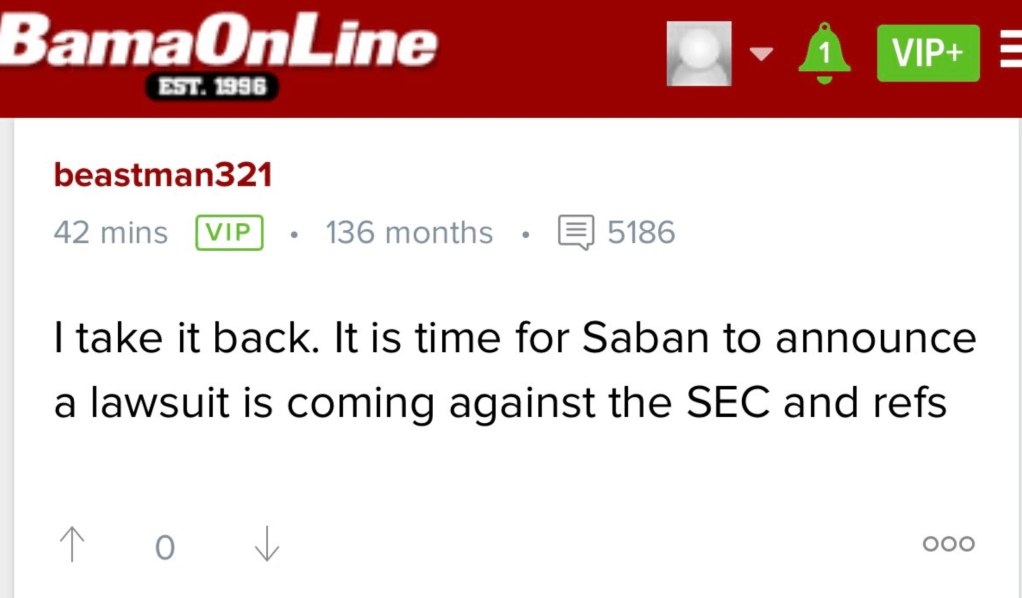
Task: Open the notifications bell
Action: pyautogui.click(x=824, y=54)
